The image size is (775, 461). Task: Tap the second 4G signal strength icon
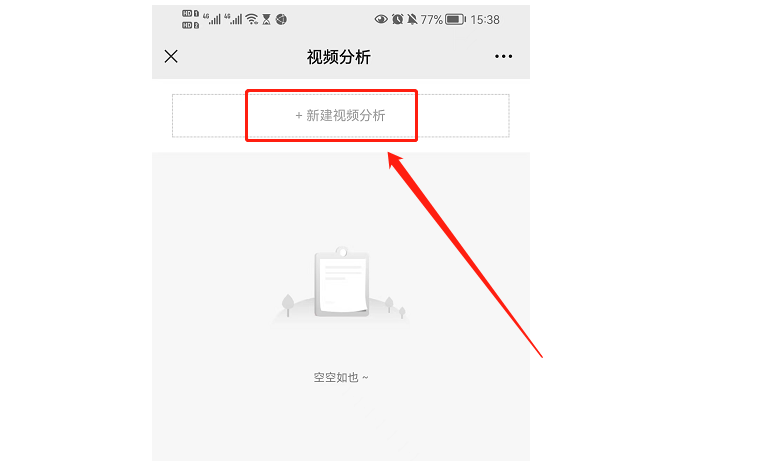233,19
